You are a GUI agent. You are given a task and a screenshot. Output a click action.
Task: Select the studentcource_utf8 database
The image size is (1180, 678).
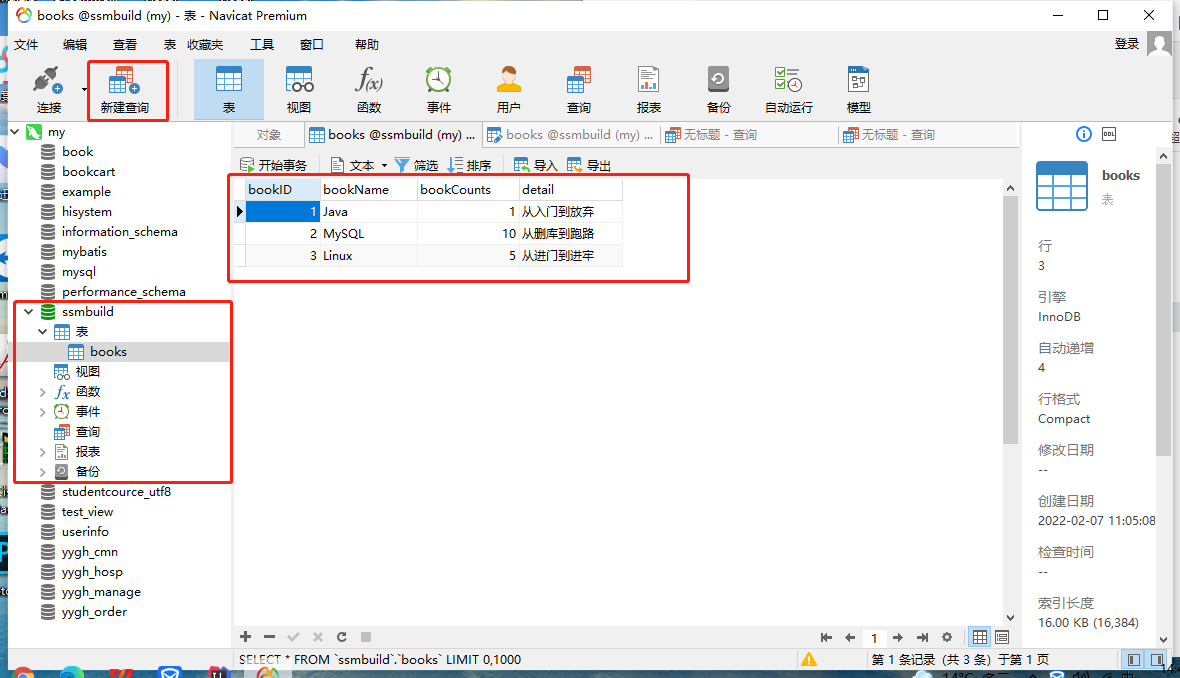[116, 491]
